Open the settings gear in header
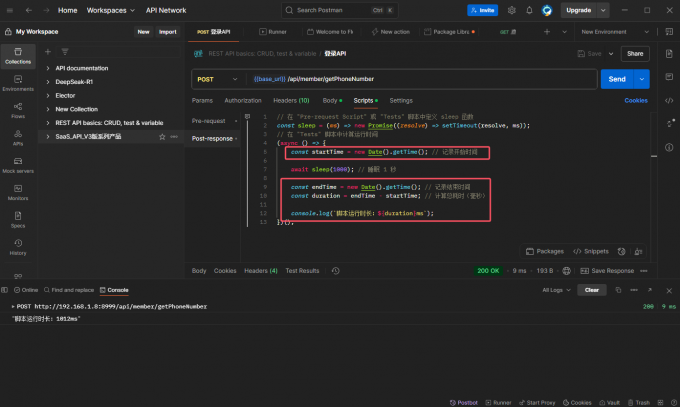Viewport: 680px width, 407px height. click(x=512, y=10)
